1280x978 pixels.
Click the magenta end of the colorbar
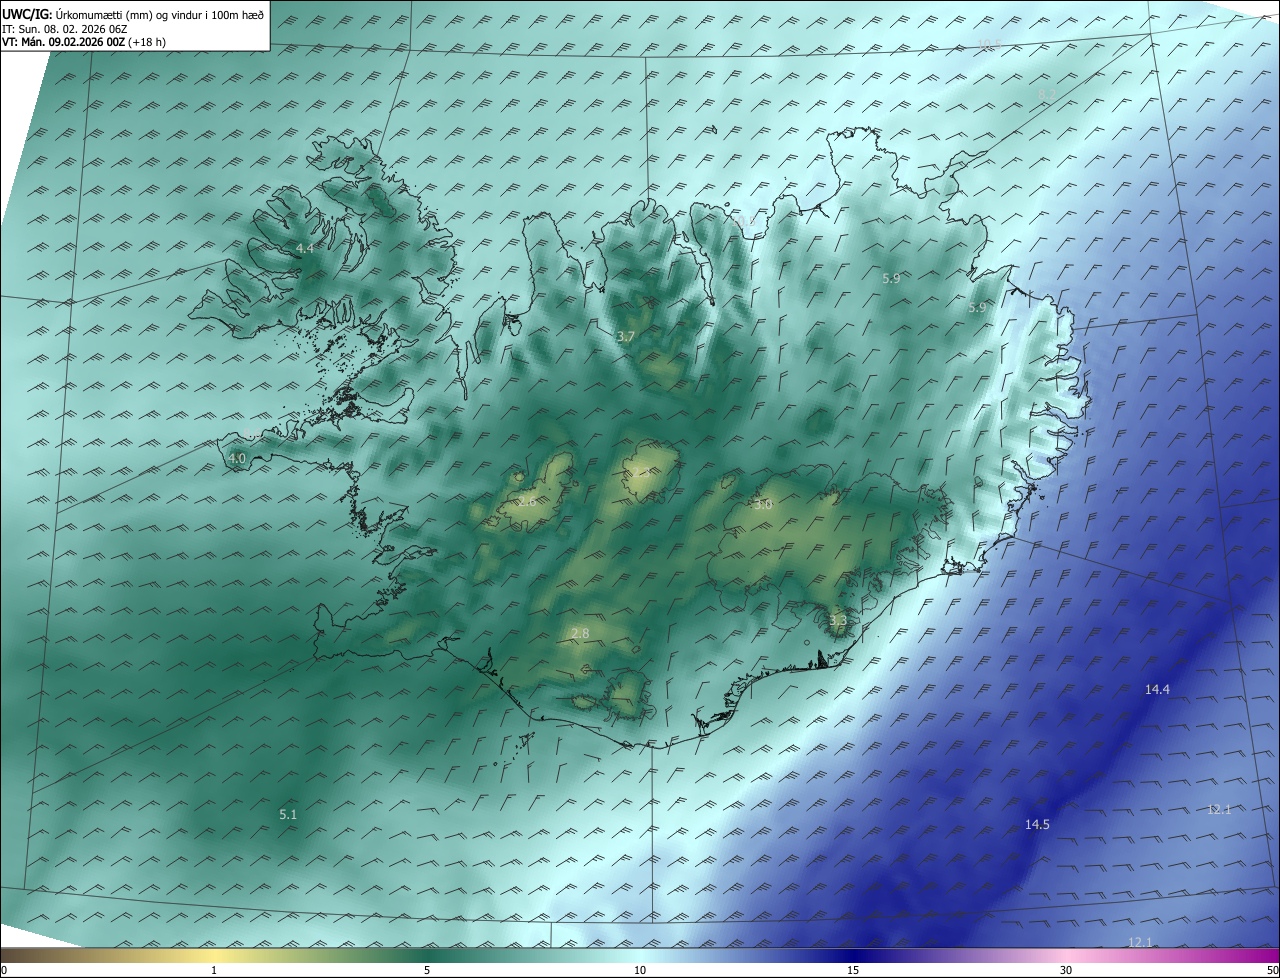tap(1262, 955)
